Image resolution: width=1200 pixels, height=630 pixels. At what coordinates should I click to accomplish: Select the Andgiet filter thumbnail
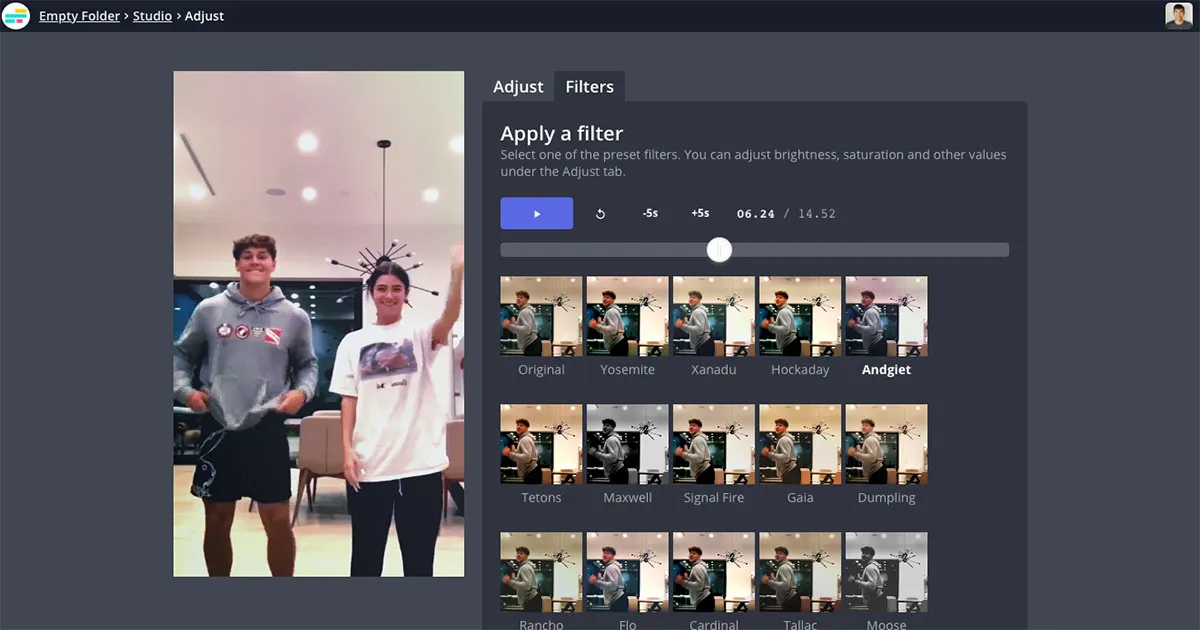(886, 316)
